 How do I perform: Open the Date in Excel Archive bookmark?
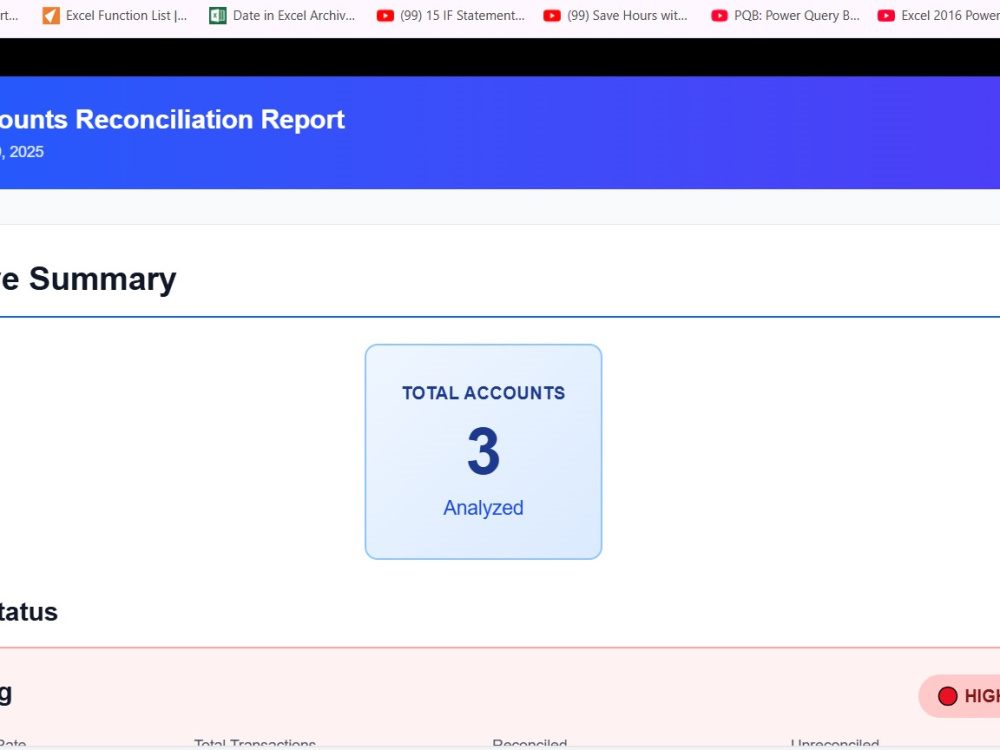tap(282, 15)
